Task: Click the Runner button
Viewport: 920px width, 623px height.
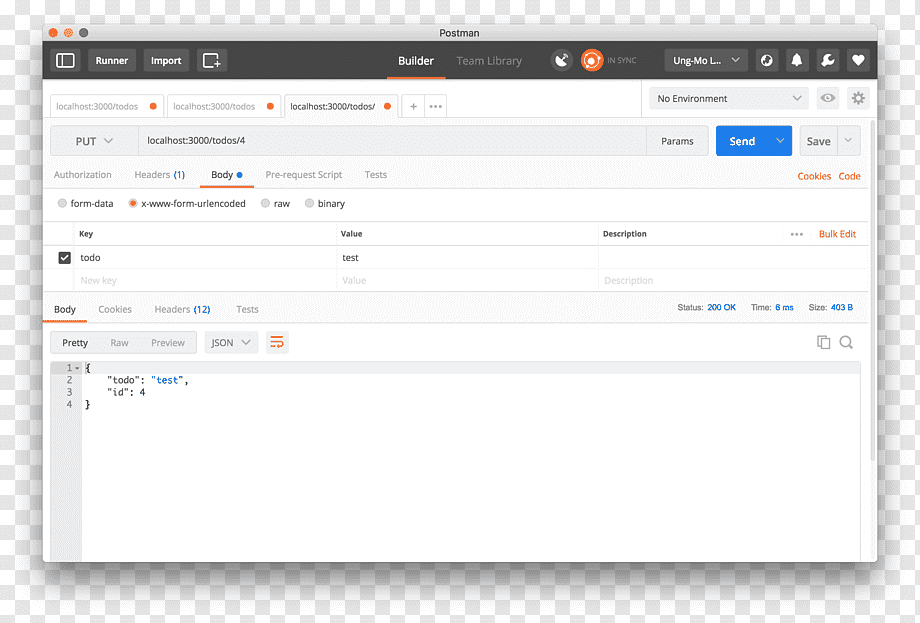Action: 111,60
